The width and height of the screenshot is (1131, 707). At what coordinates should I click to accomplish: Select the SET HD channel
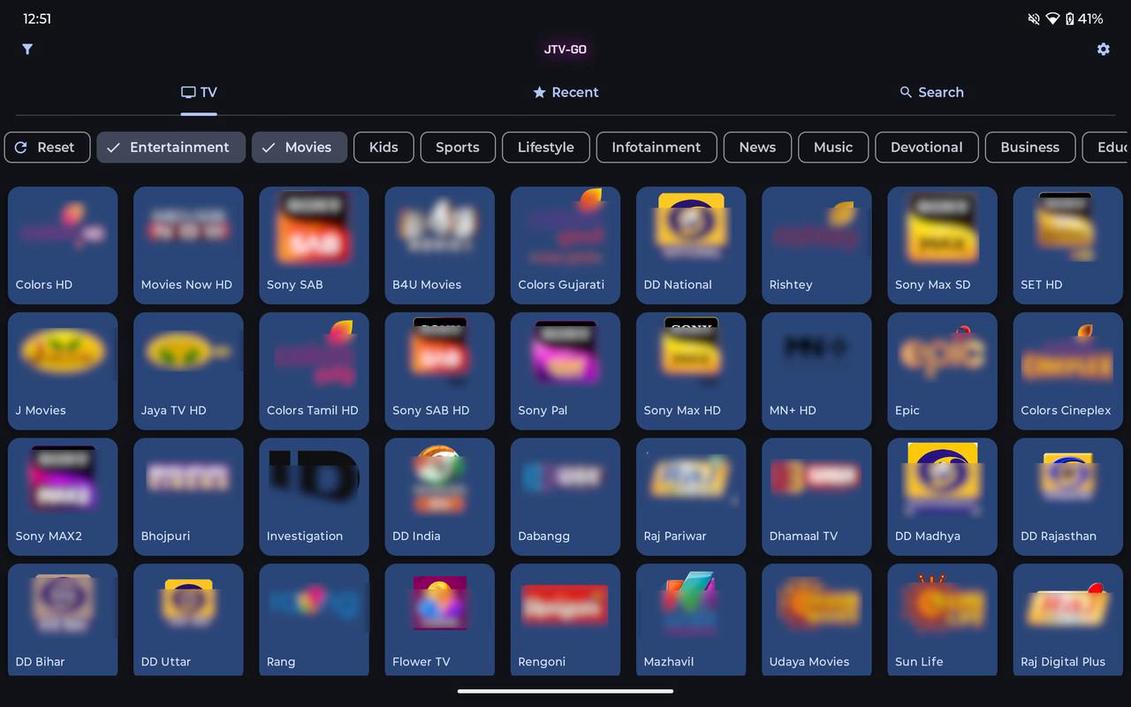pos(1068,245)
